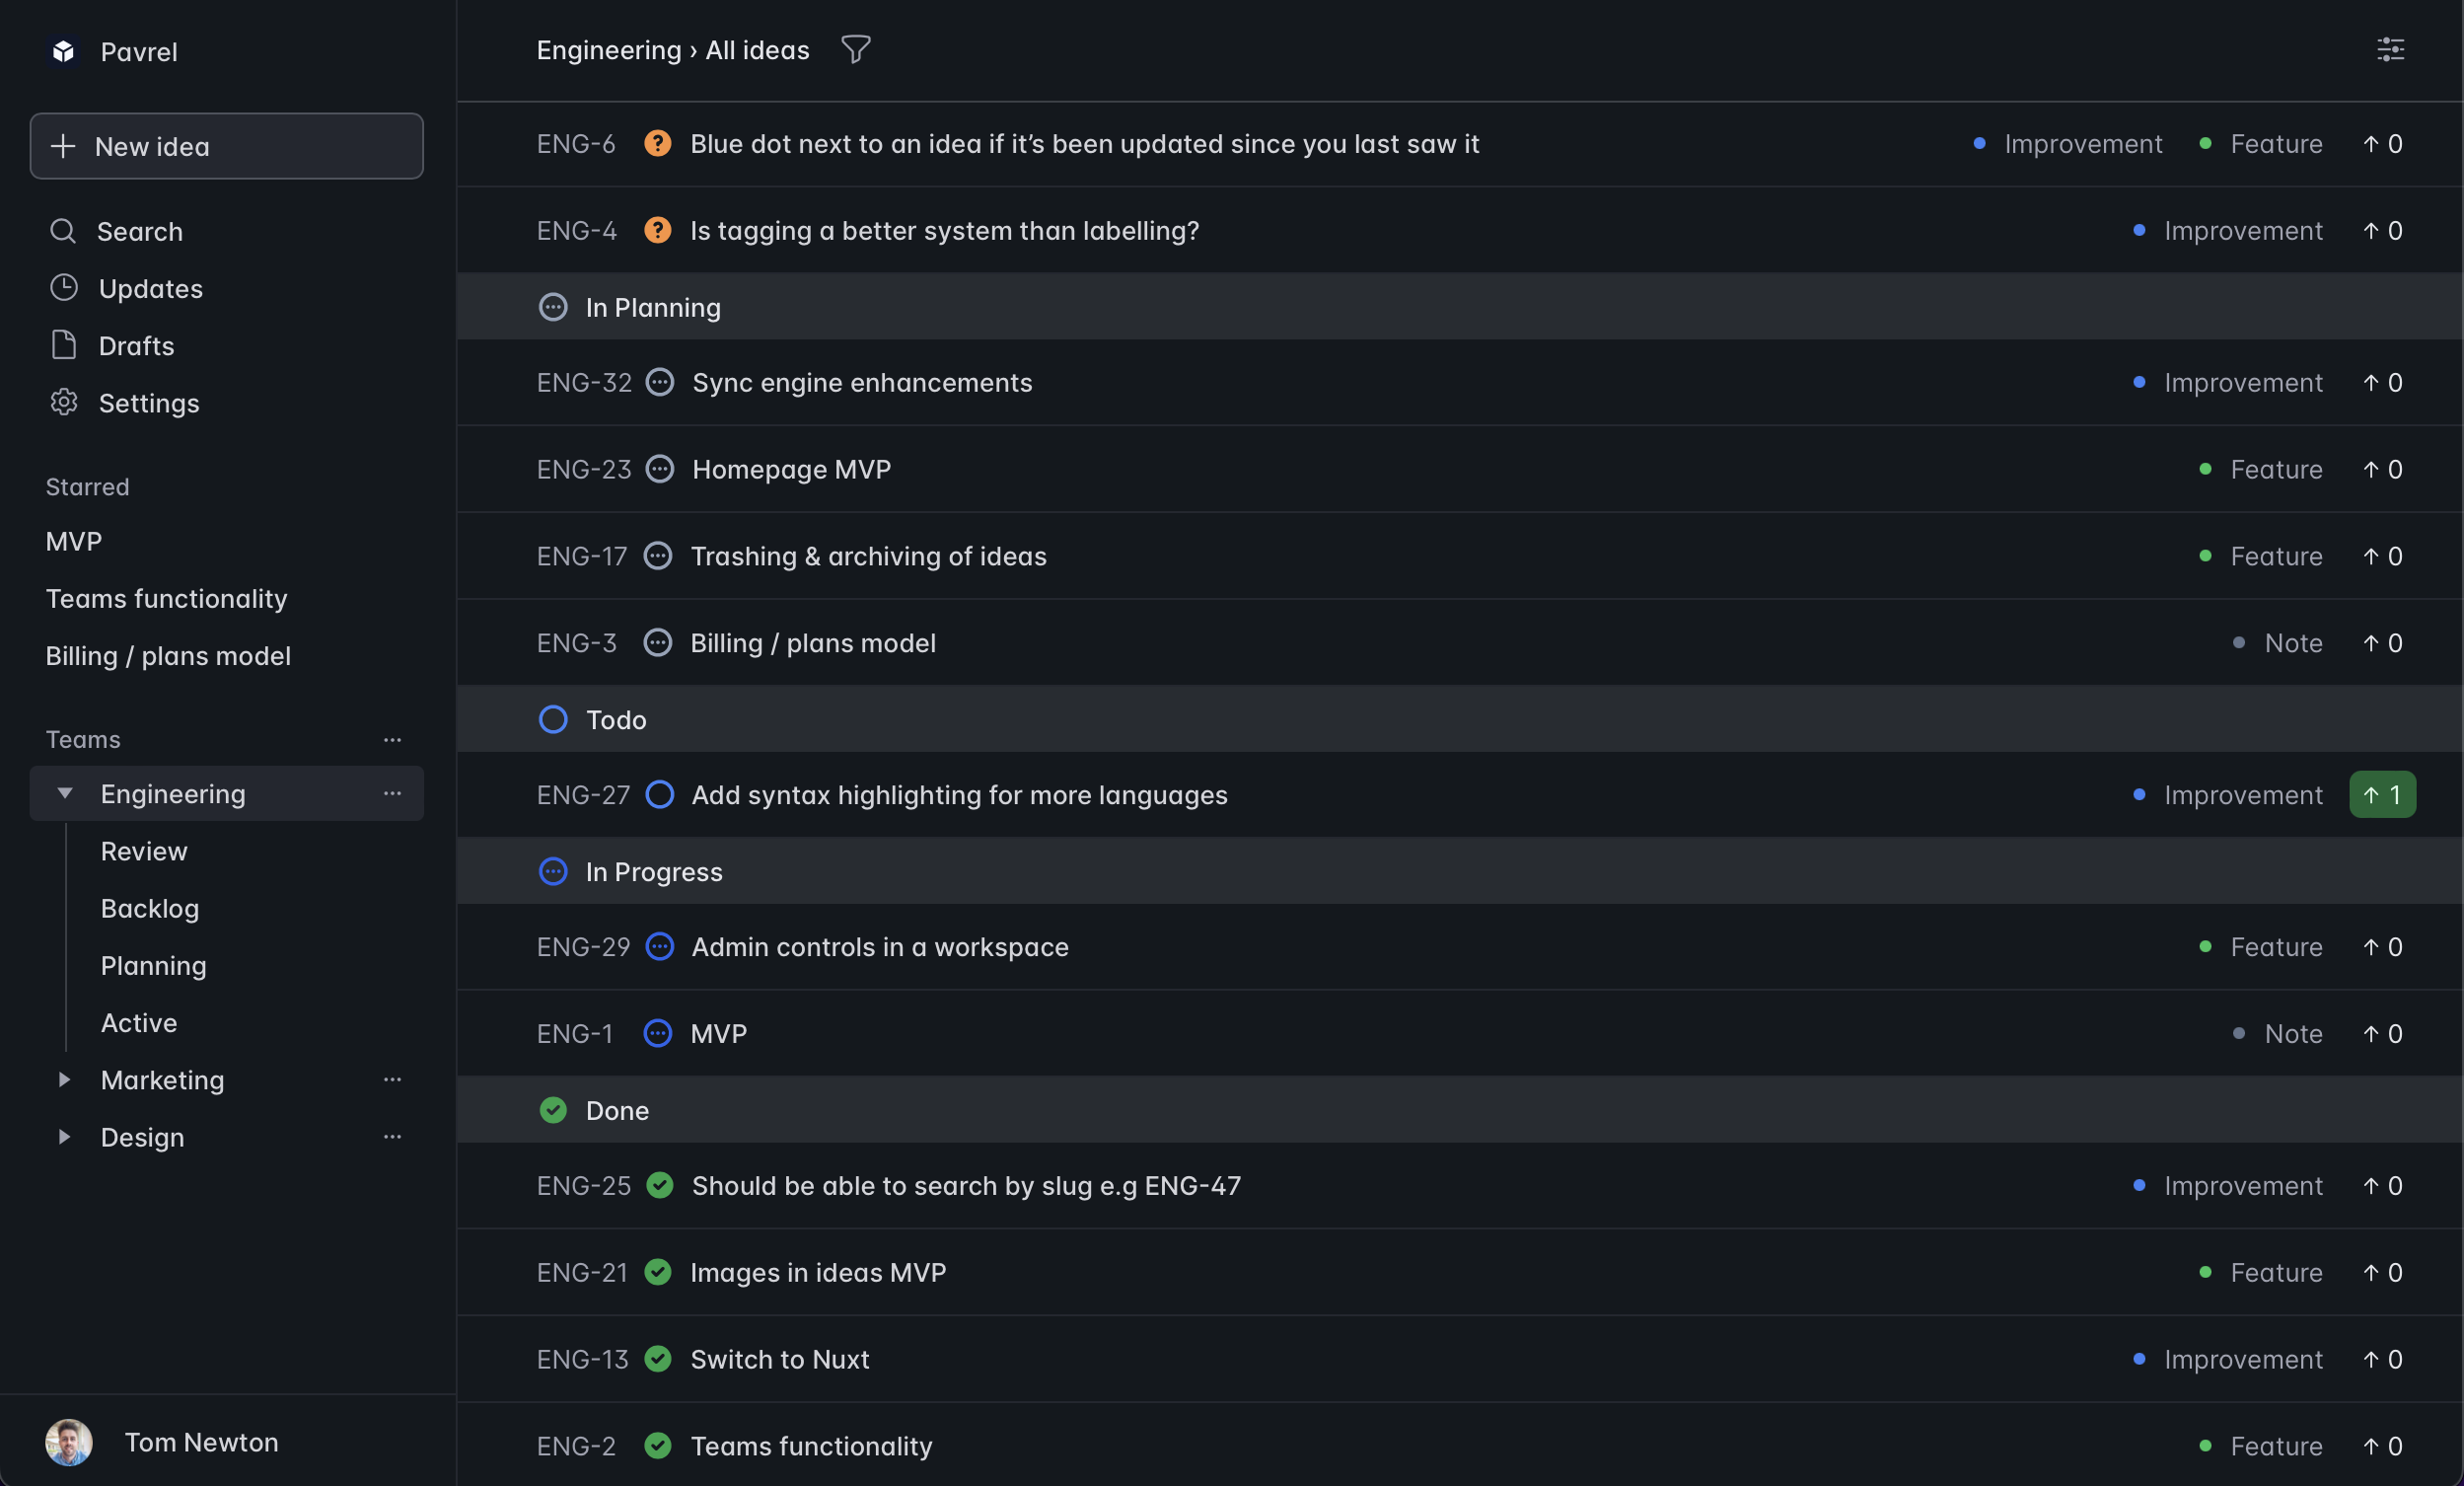Viewport: 2464px width, 1486px height.
Task: Click the Pavrel cube logo
Action: point(63,51)
